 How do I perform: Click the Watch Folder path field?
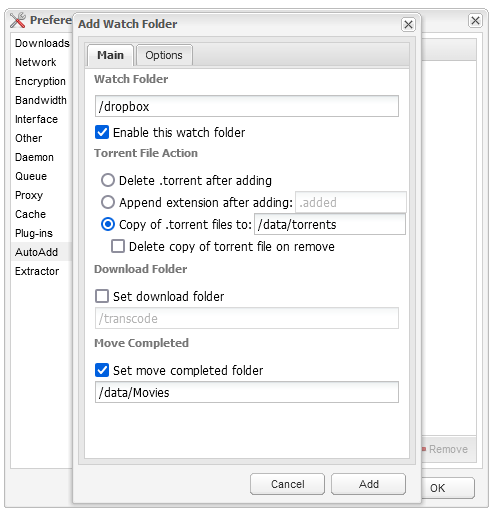point(247,106)
